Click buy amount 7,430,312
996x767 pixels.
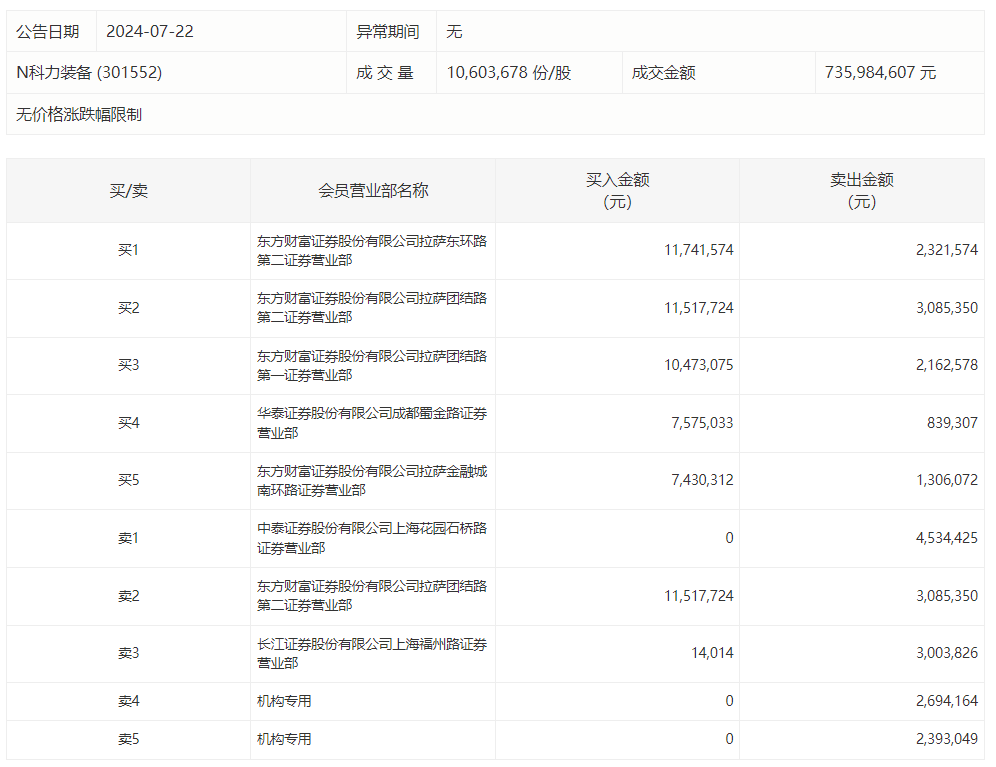point(703,480)
